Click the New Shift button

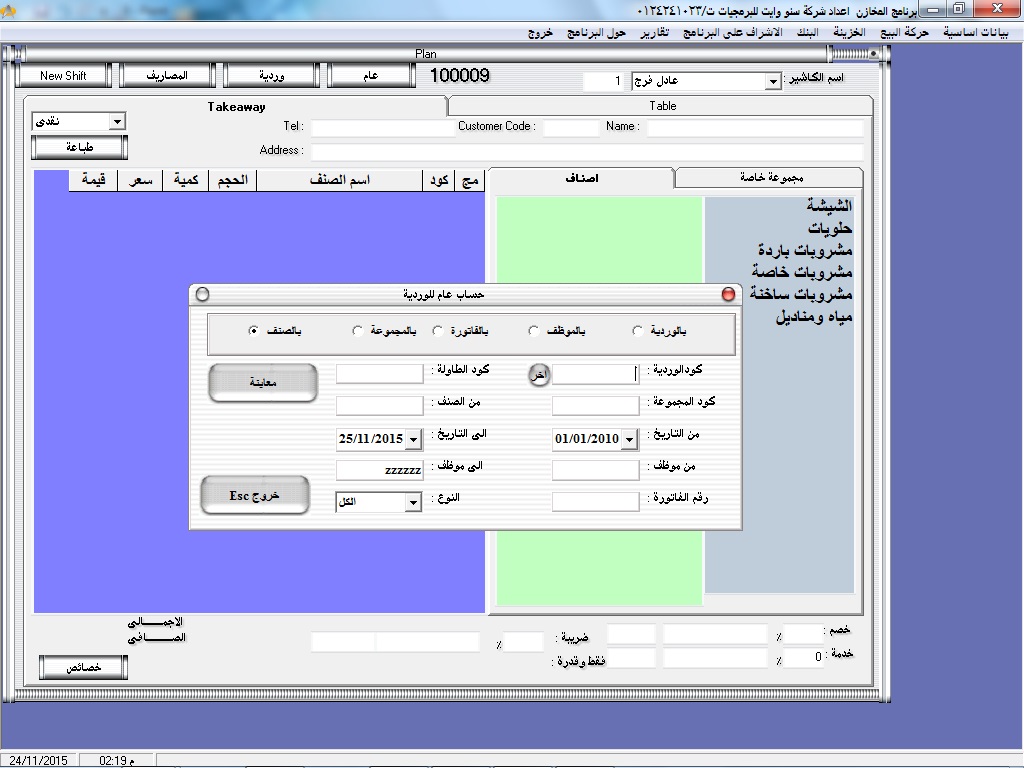tap(64, 76)
